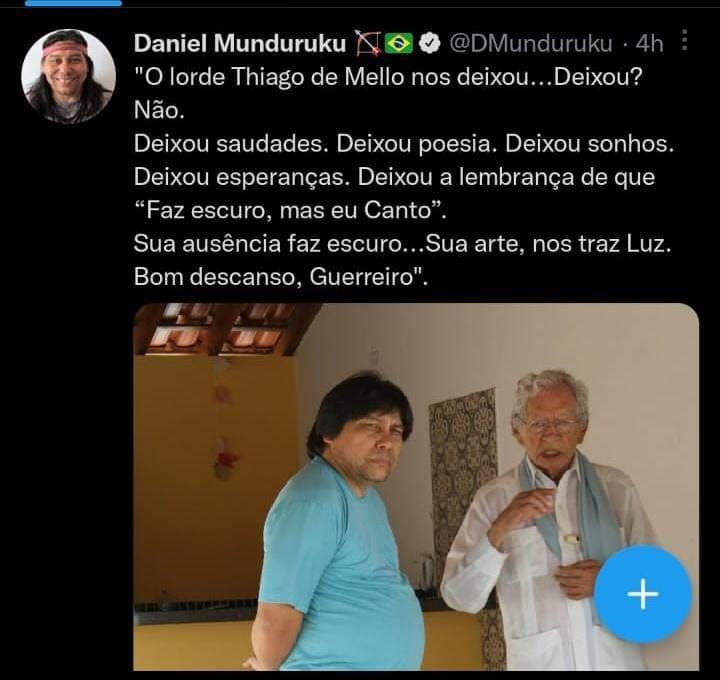Click the bow and arrow emoji icon
This screenshot has height=680, width=720.
coord(368,43)
